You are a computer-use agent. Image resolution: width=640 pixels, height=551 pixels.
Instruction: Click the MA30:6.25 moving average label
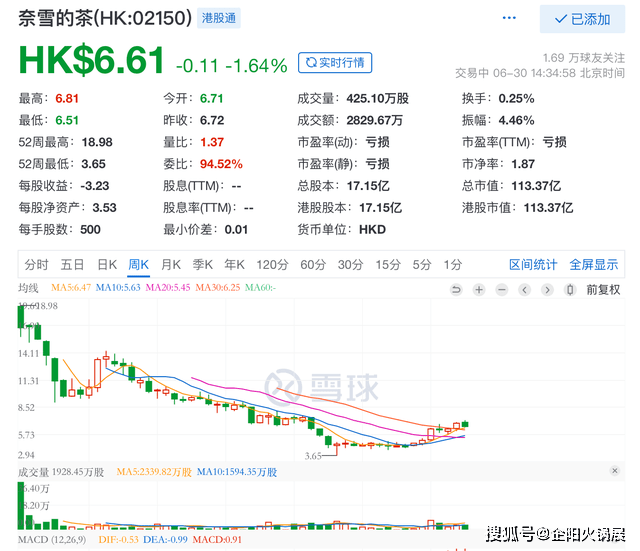click(x=218, y=287)
